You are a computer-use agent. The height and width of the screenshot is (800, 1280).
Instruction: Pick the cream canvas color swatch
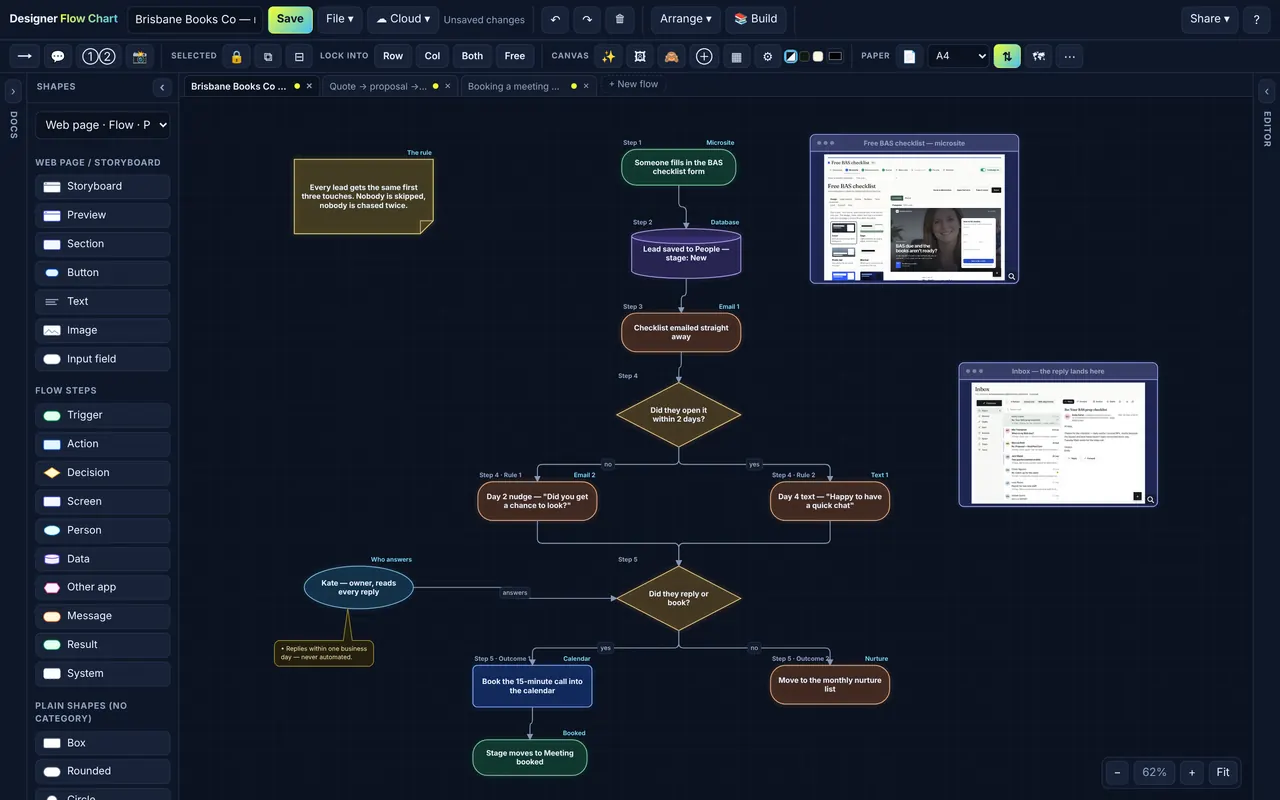pos(818,56)
